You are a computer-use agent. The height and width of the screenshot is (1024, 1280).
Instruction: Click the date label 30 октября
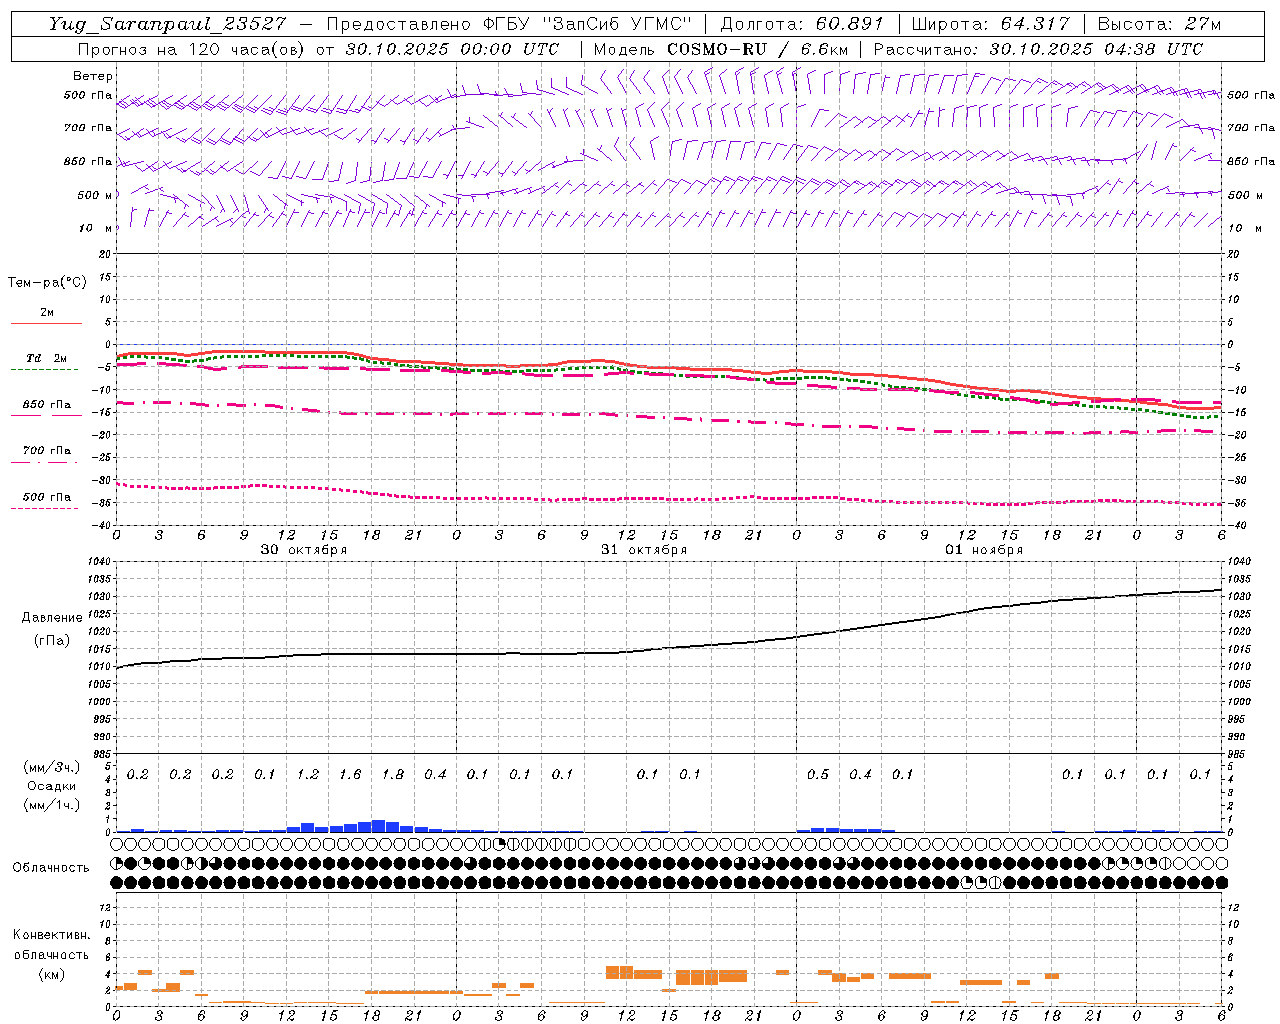point(304,550)
